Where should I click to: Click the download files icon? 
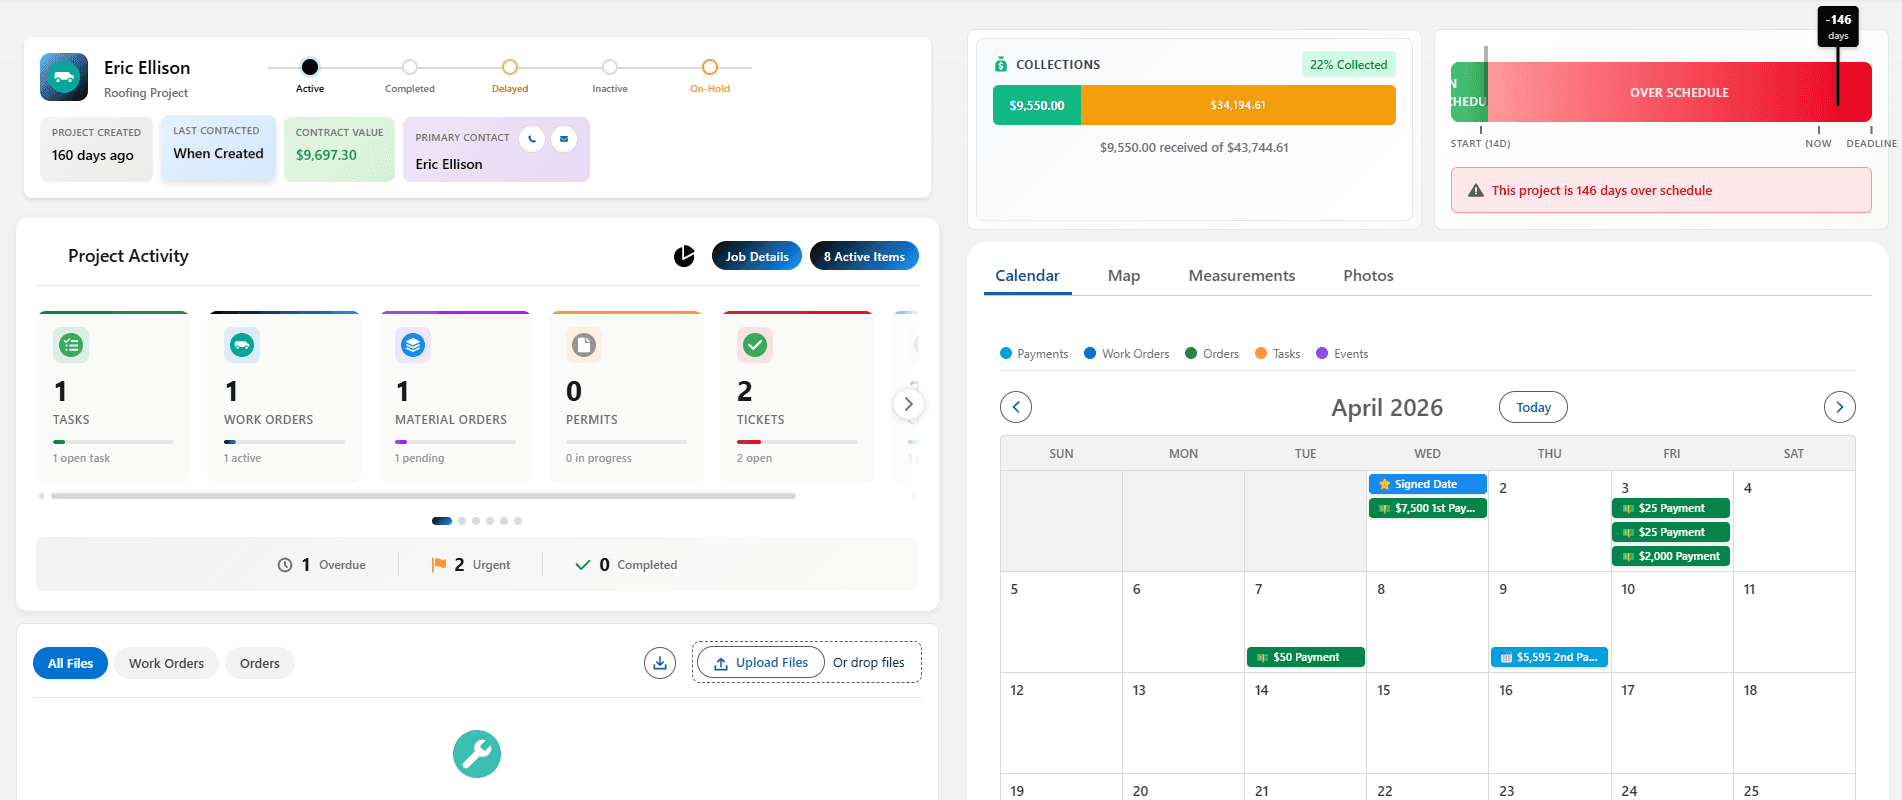[660, 663]
